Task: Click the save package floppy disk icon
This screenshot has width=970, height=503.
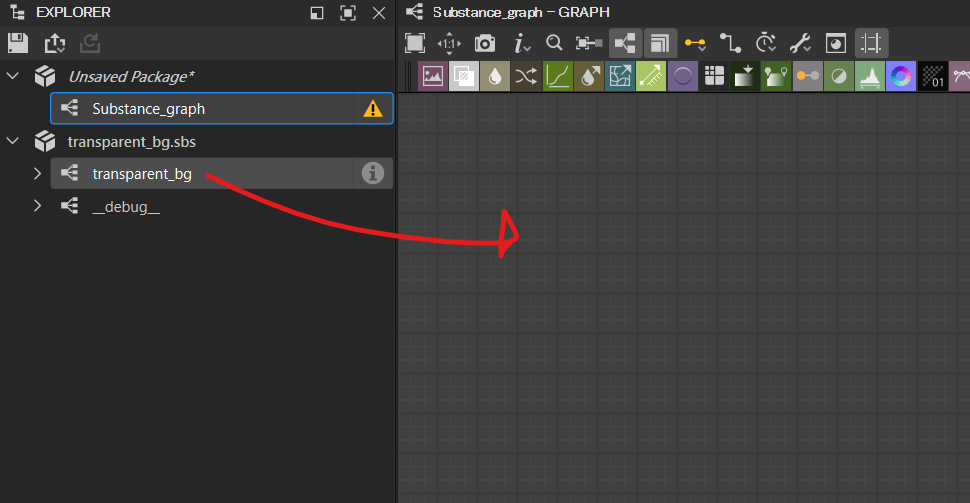Action: click(x=18, y=43)
